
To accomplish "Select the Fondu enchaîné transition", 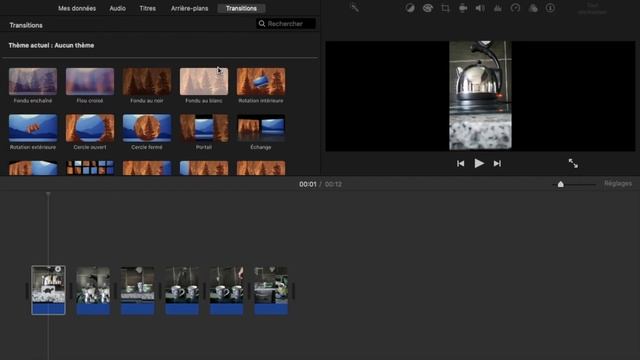I will [x=33, y=81].
